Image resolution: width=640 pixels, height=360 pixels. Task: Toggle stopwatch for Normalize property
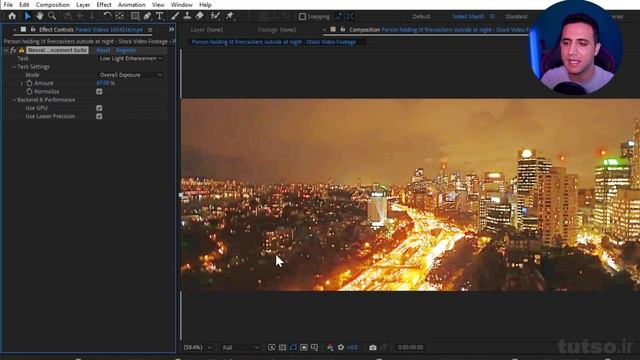[x=29, y=91]
